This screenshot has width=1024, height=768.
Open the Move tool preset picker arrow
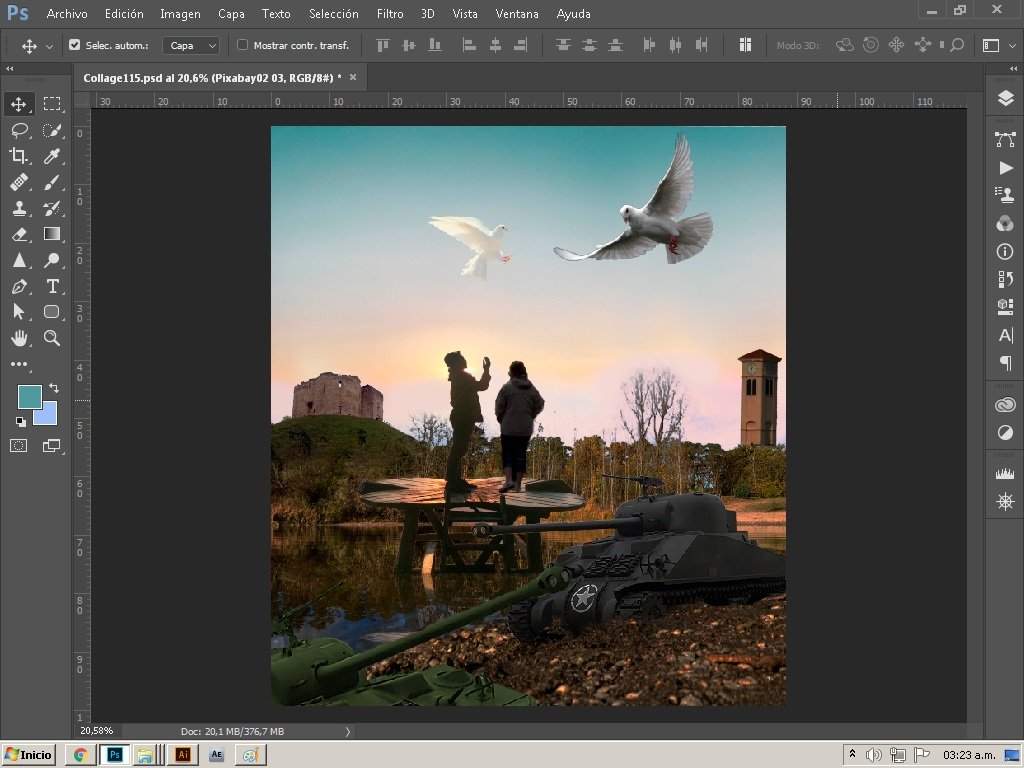49,46
